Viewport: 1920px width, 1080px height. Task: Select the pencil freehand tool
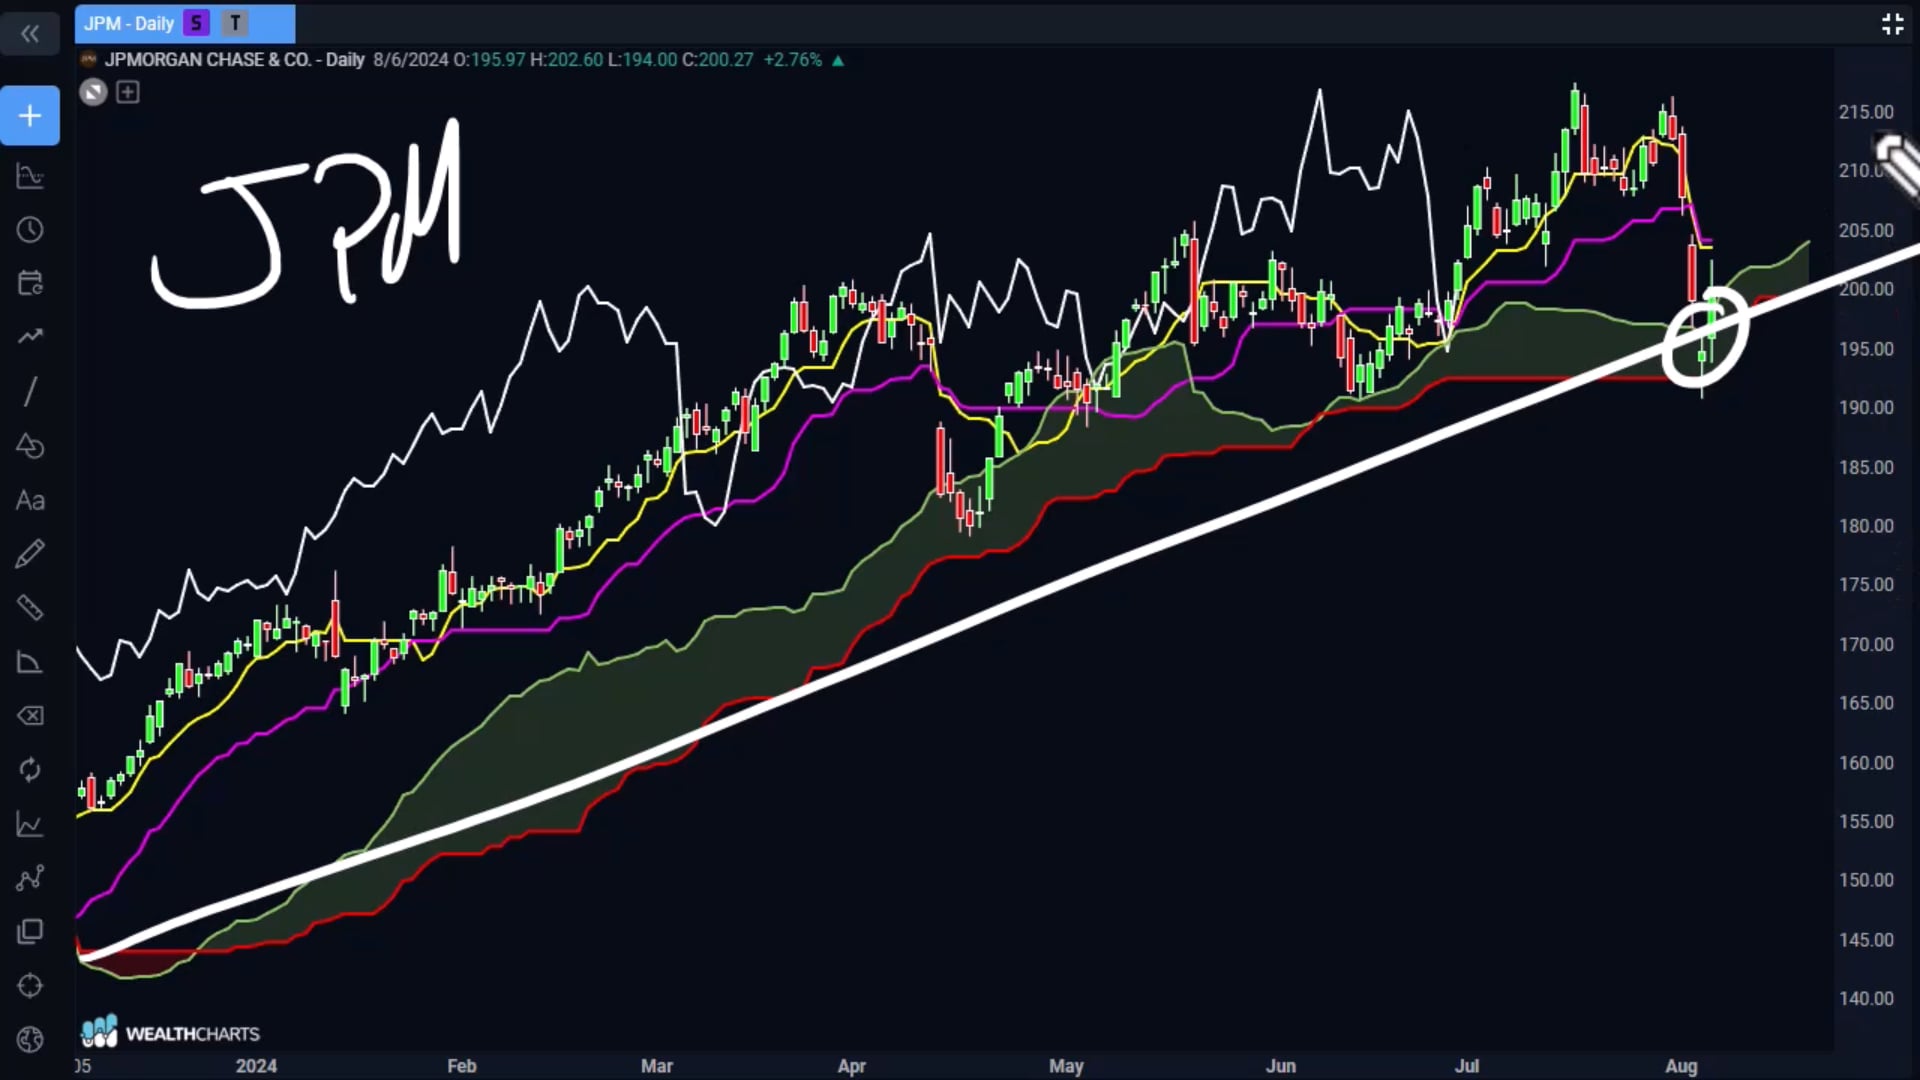pyautogui.click(x=30, y=554)
